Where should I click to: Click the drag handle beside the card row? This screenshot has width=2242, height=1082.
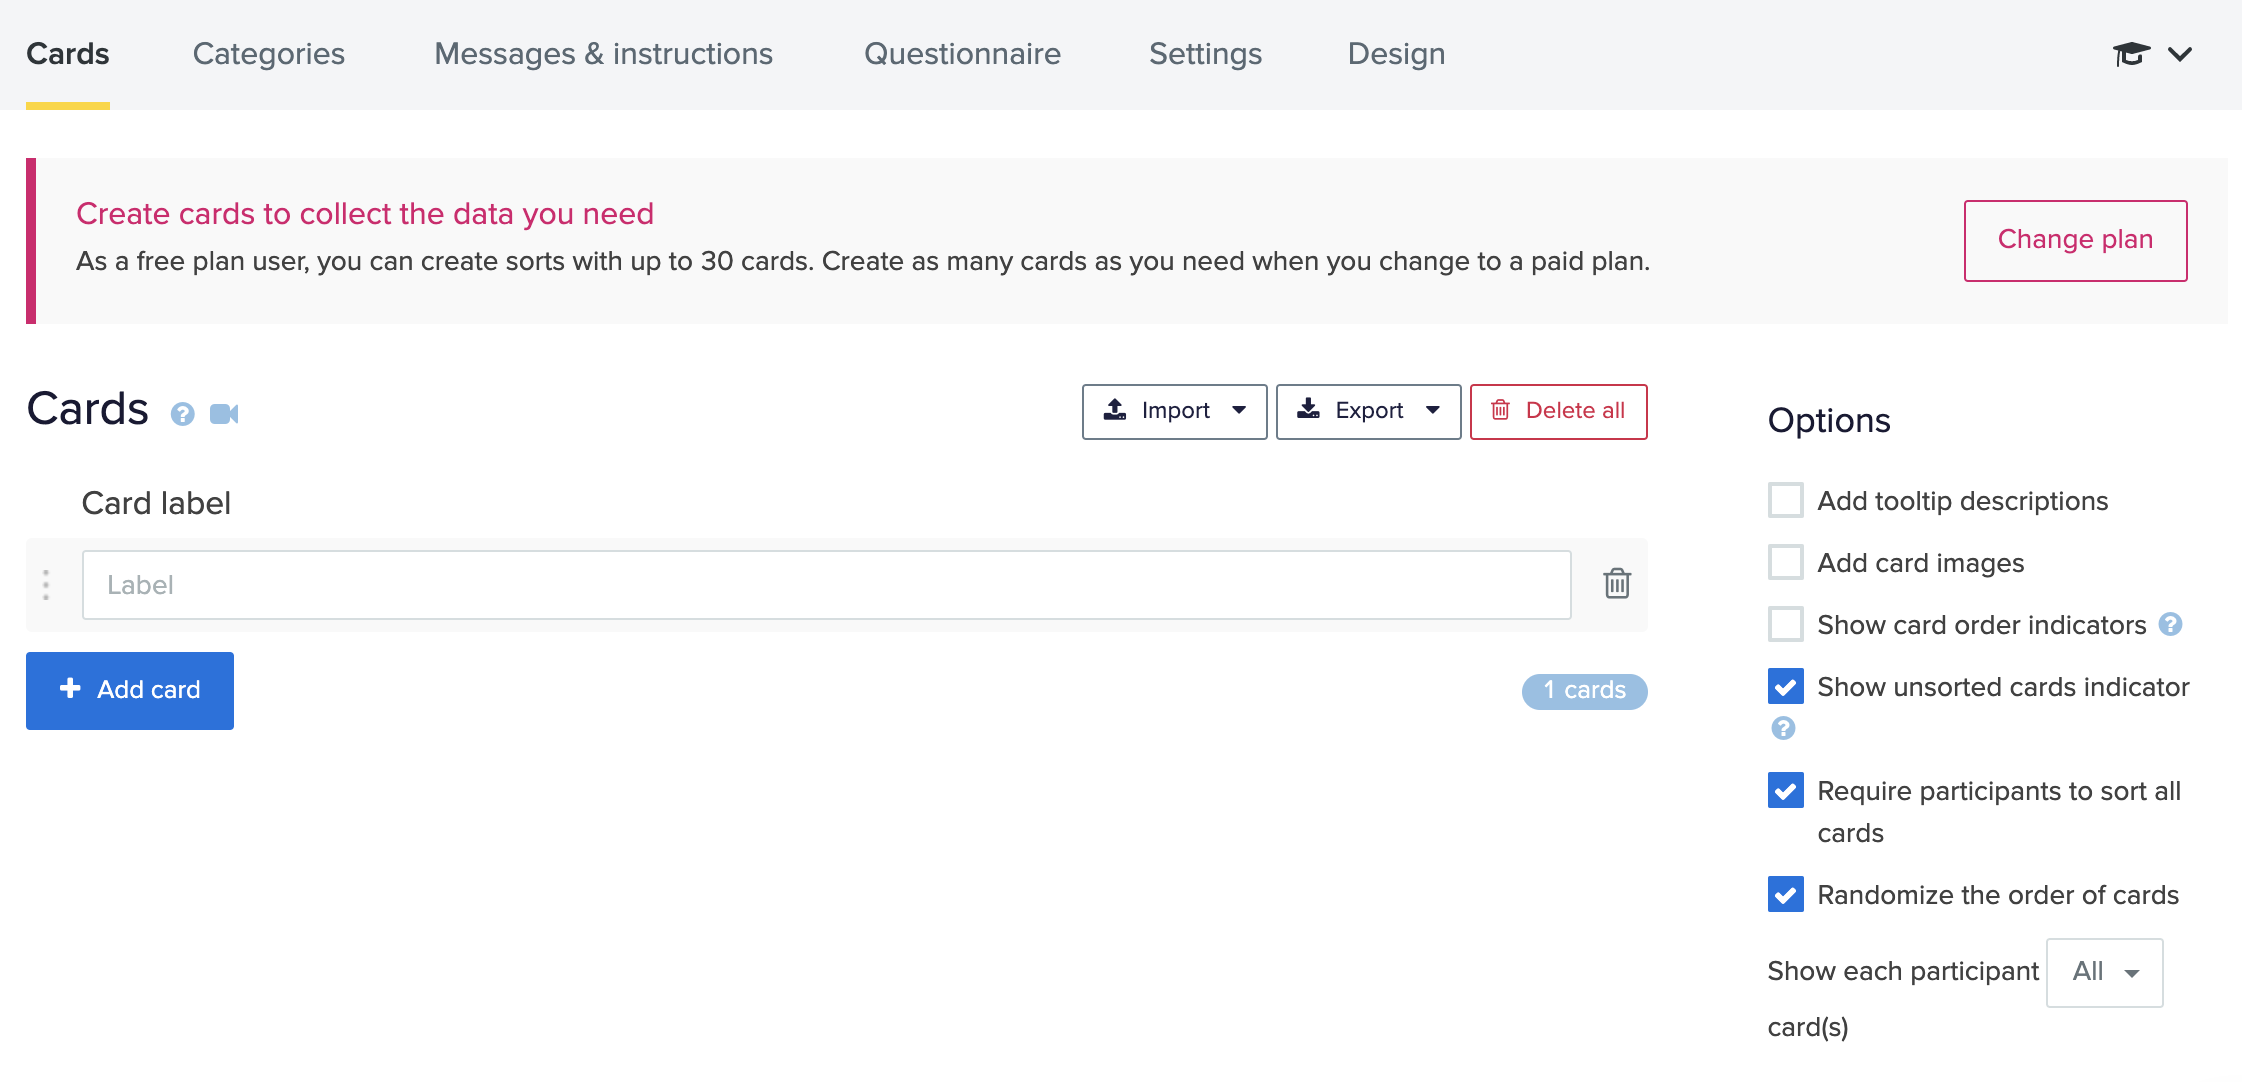pos(46,584)
